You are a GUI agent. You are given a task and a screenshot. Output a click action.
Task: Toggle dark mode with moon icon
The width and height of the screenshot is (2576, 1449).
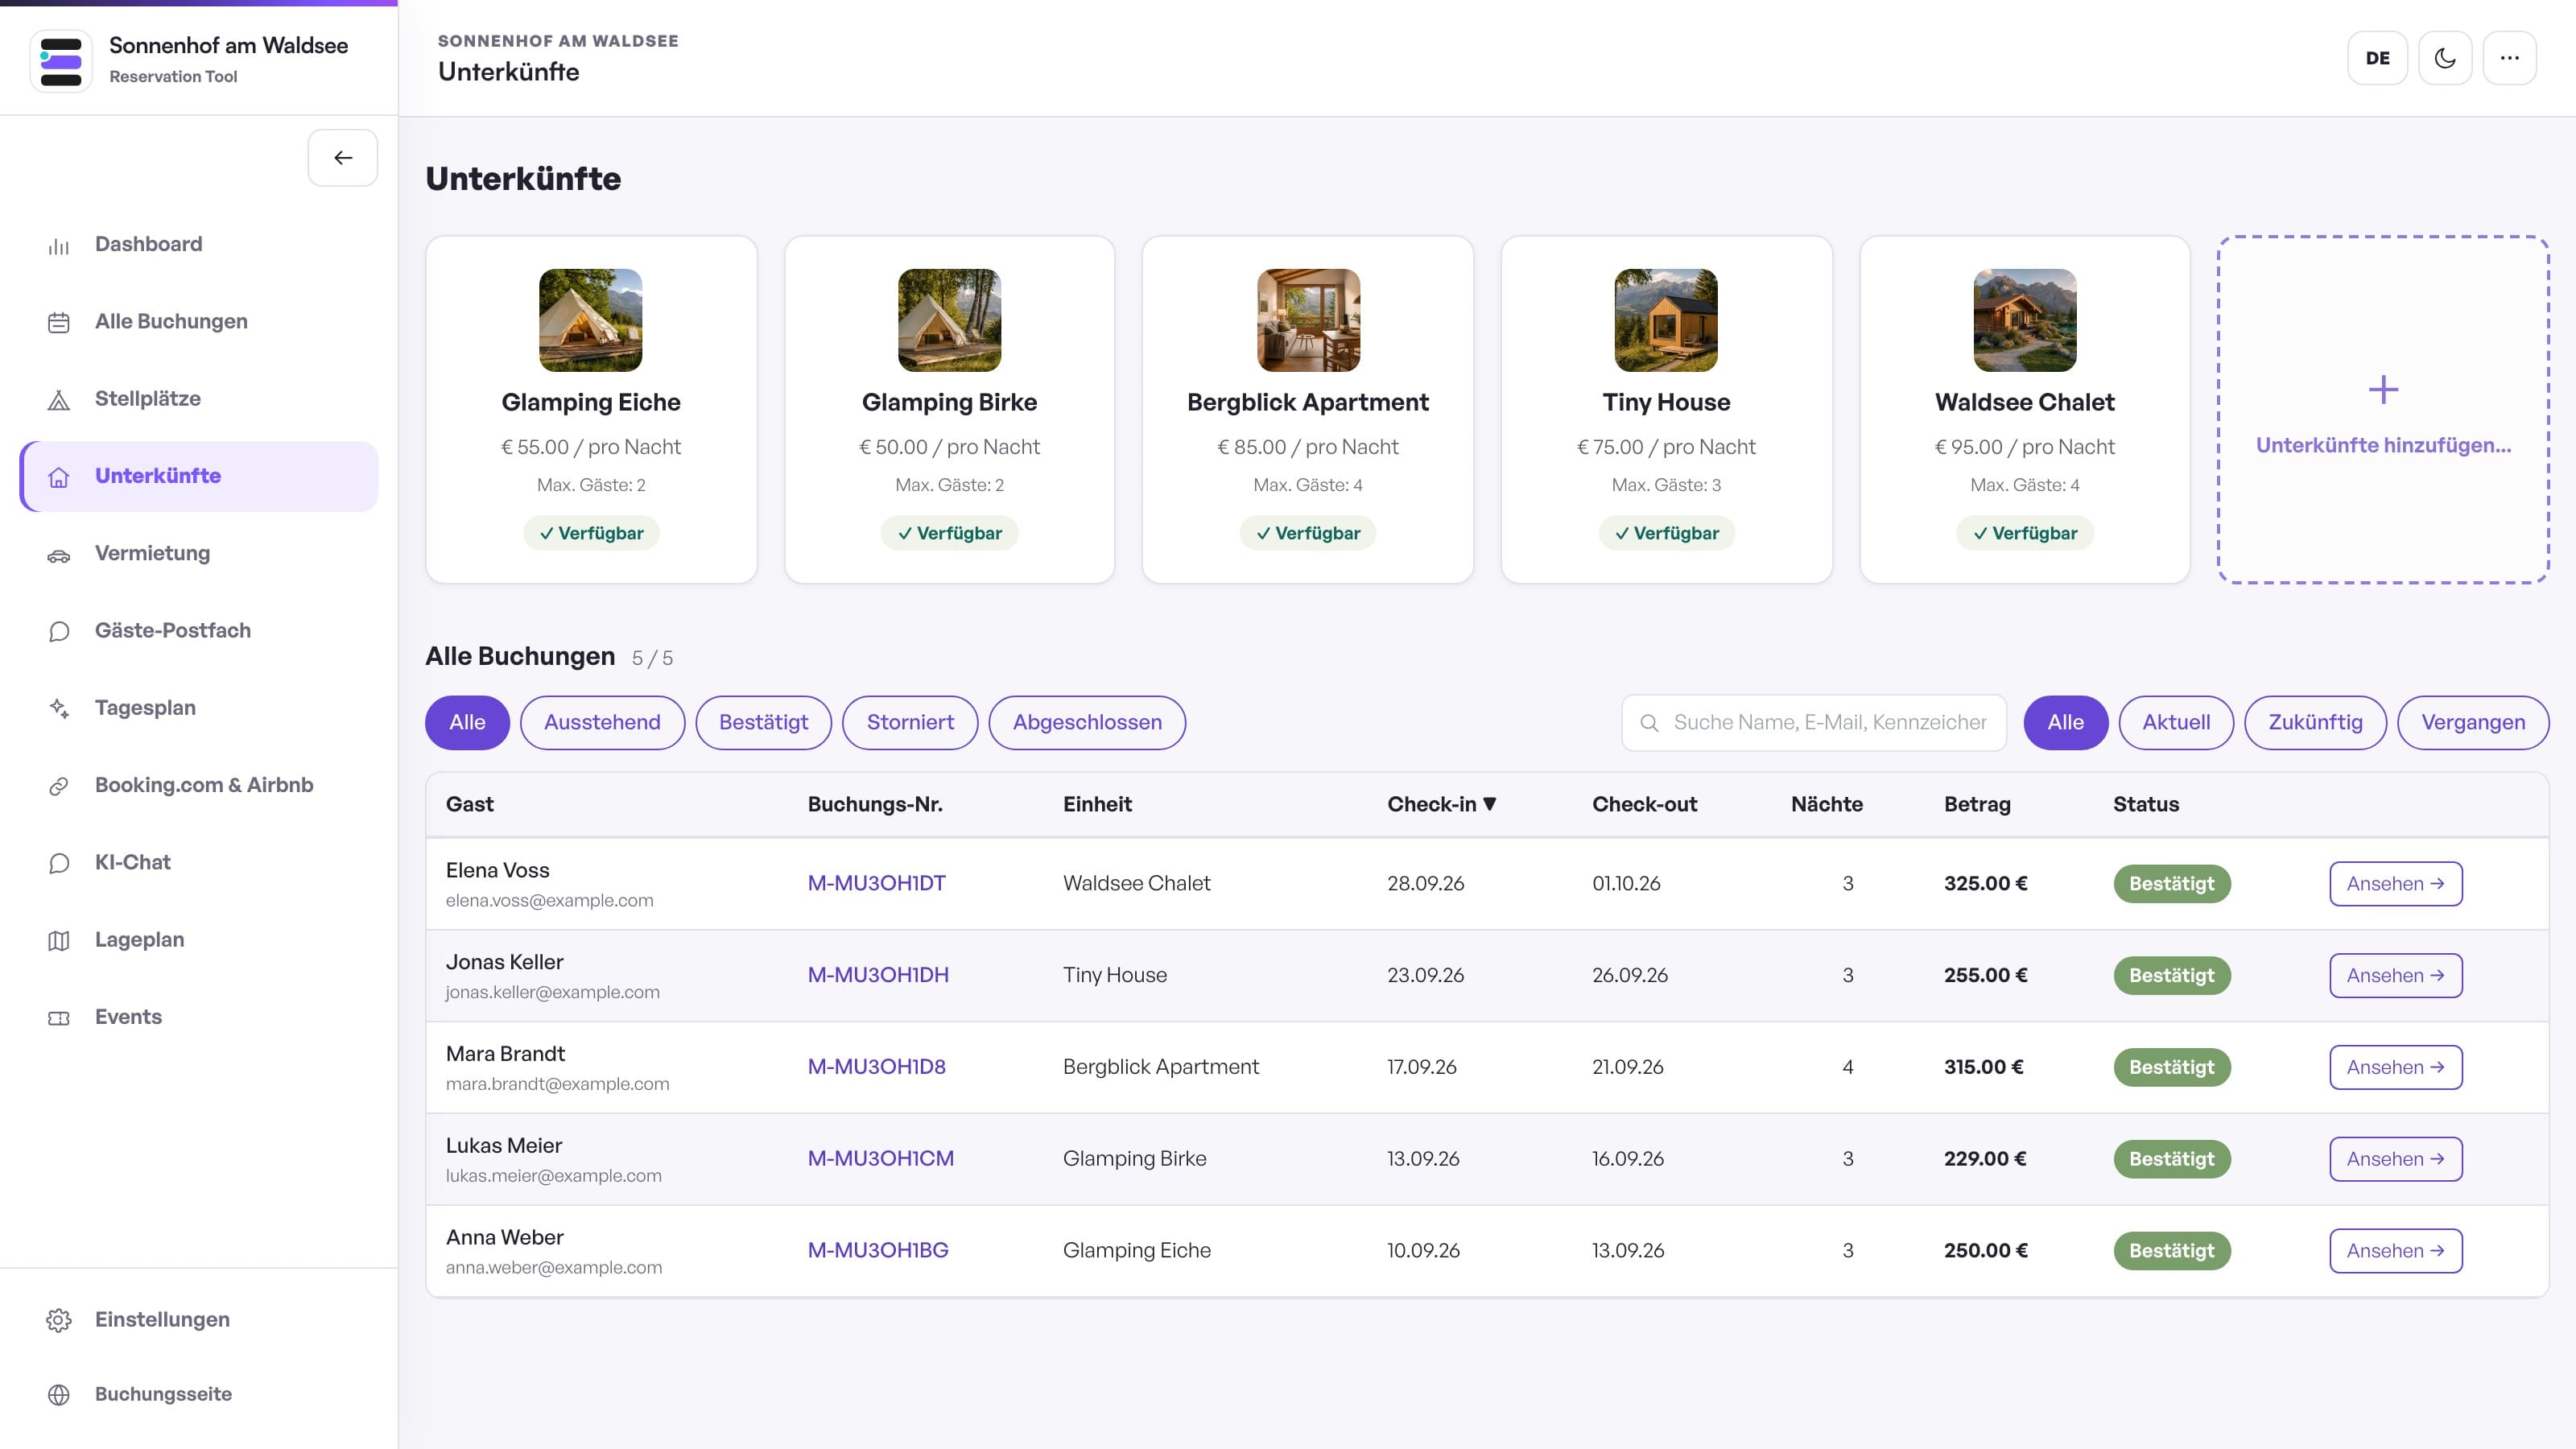tap(2445, 58)
